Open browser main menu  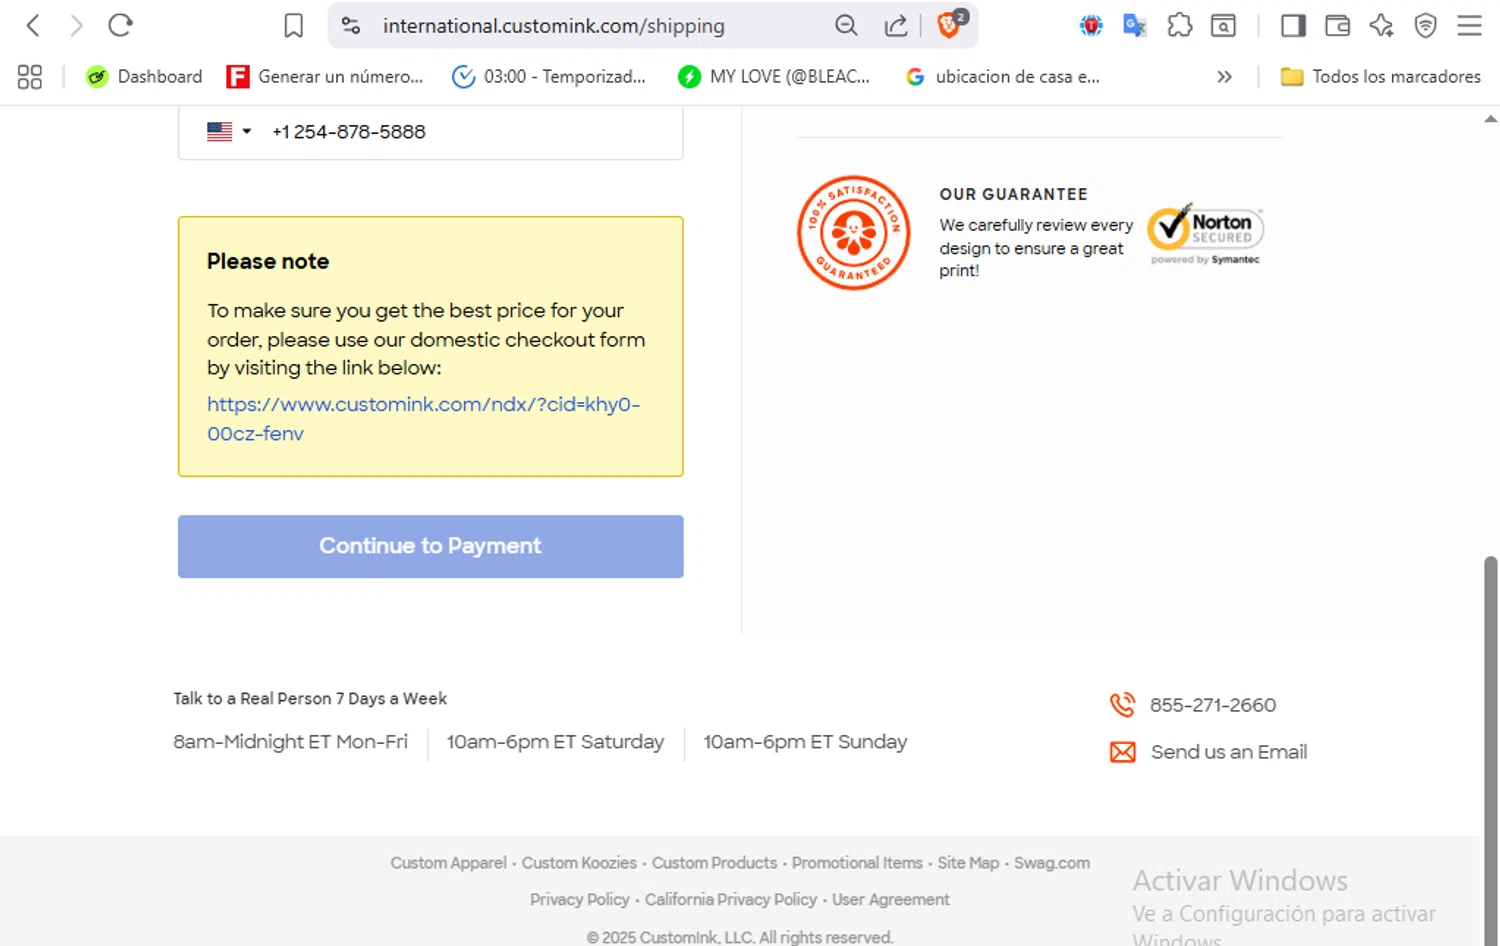(1469, 25)
